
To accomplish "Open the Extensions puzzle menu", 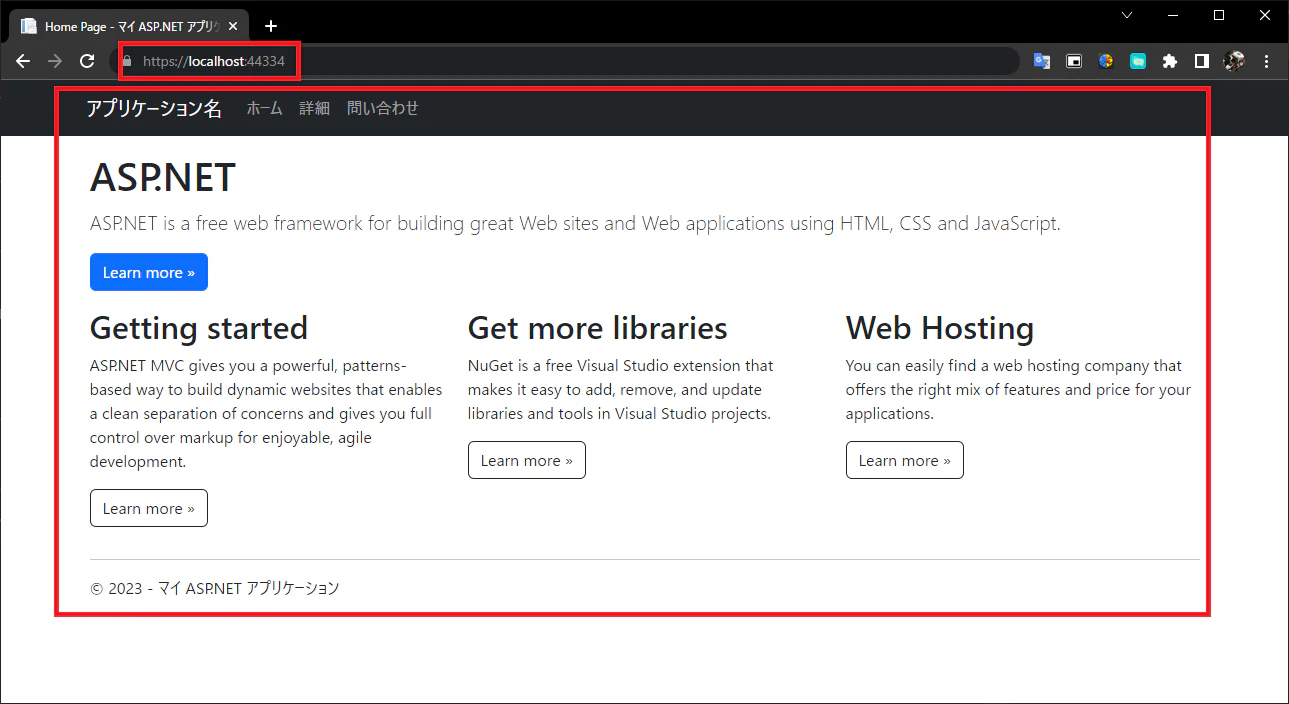I will [x=1170, y=61].
